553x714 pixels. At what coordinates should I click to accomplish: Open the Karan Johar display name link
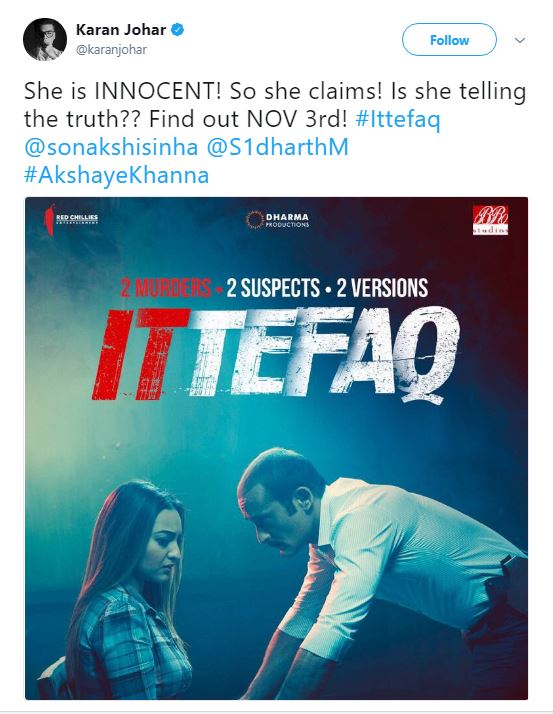click(121, 30)
